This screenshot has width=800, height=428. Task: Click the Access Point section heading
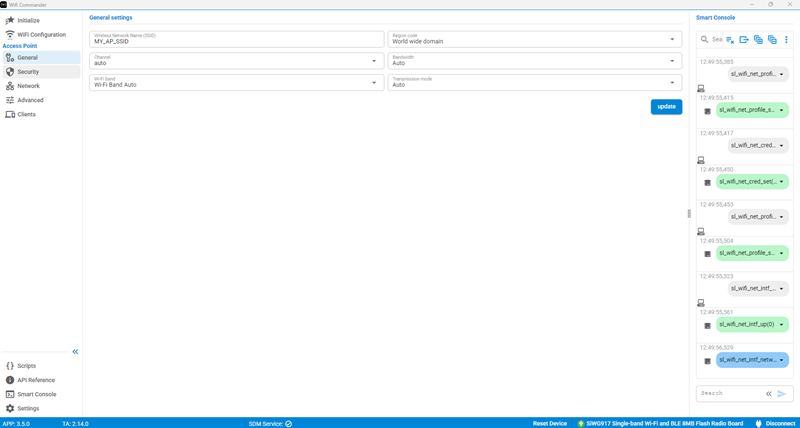click(20, 46)
